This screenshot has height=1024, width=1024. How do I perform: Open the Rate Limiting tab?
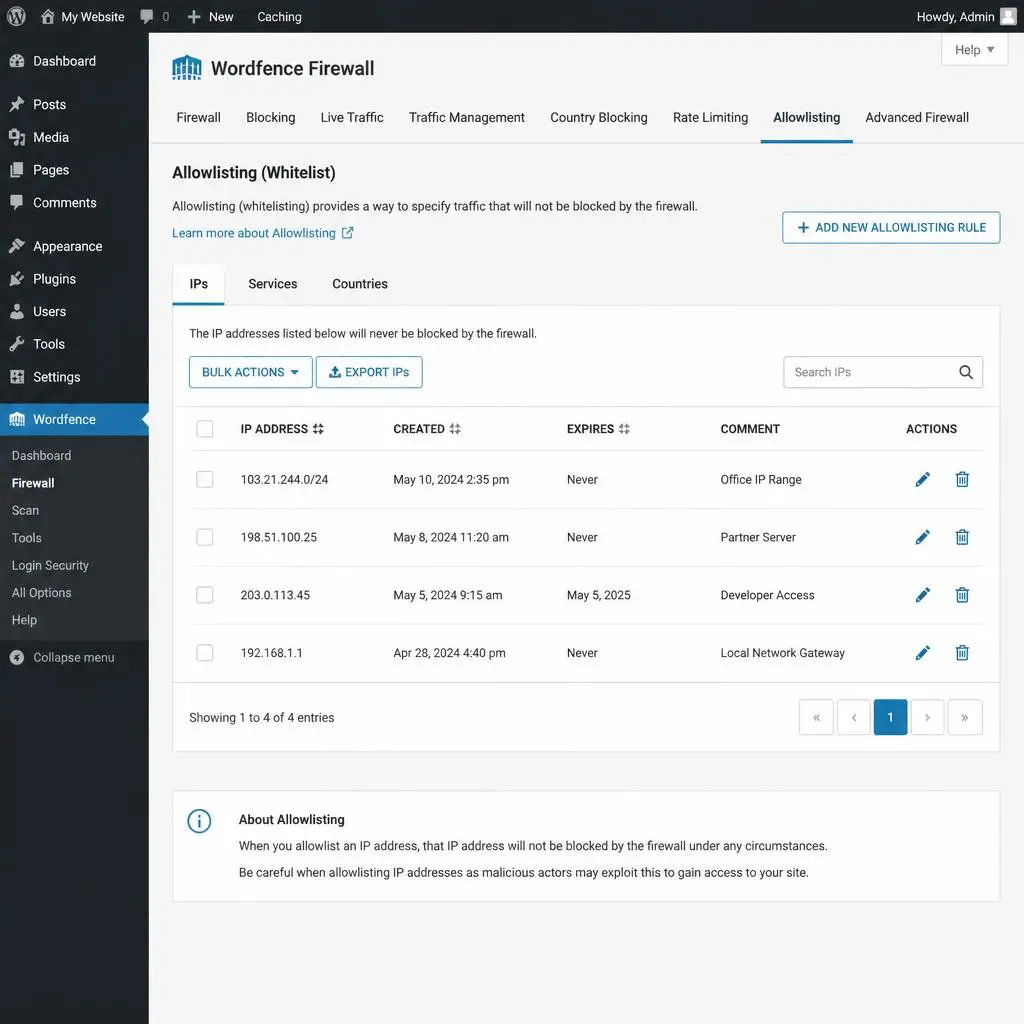(x=710, y=118)
